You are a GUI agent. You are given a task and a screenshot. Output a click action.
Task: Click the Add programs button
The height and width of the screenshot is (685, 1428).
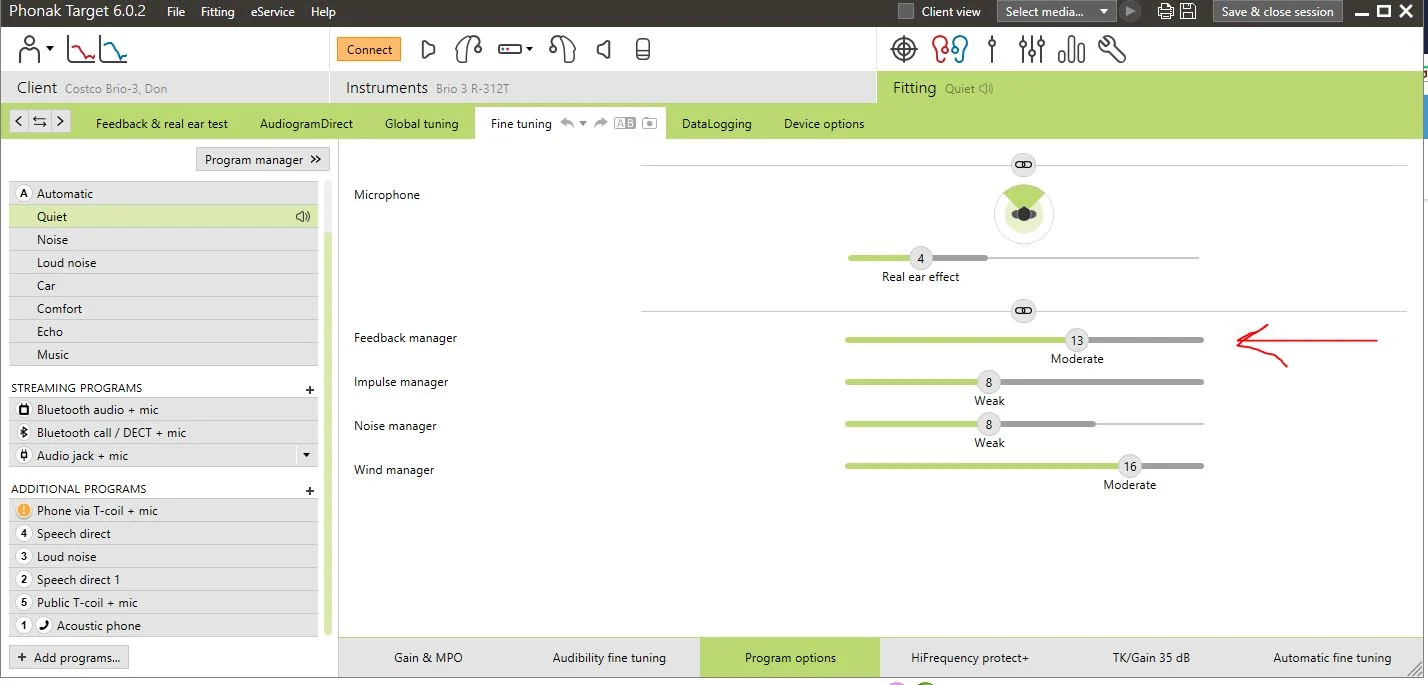coord(69,658)
